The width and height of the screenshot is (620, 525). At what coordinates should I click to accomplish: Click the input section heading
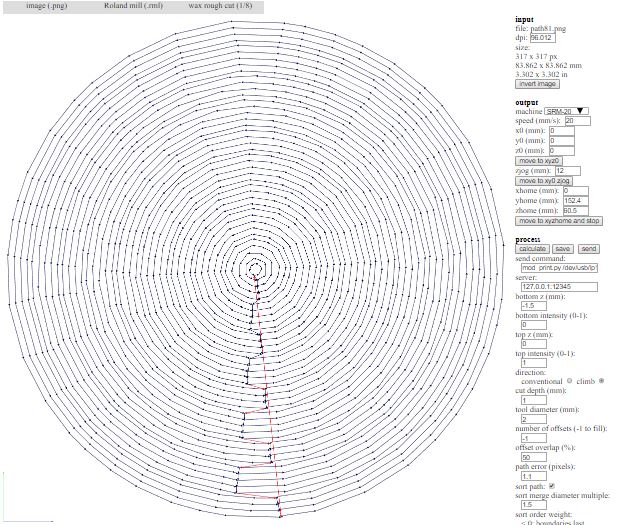[524, 19]
